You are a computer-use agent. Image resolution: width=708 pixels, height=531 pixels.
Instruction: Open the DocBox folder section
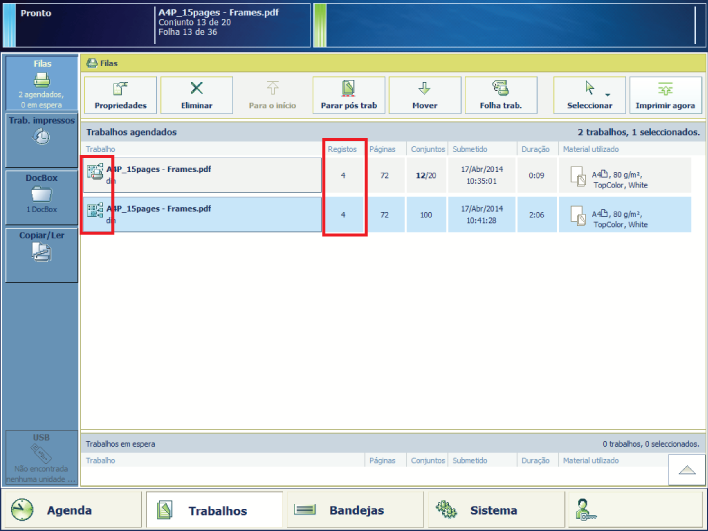click(x=42, y=197)
